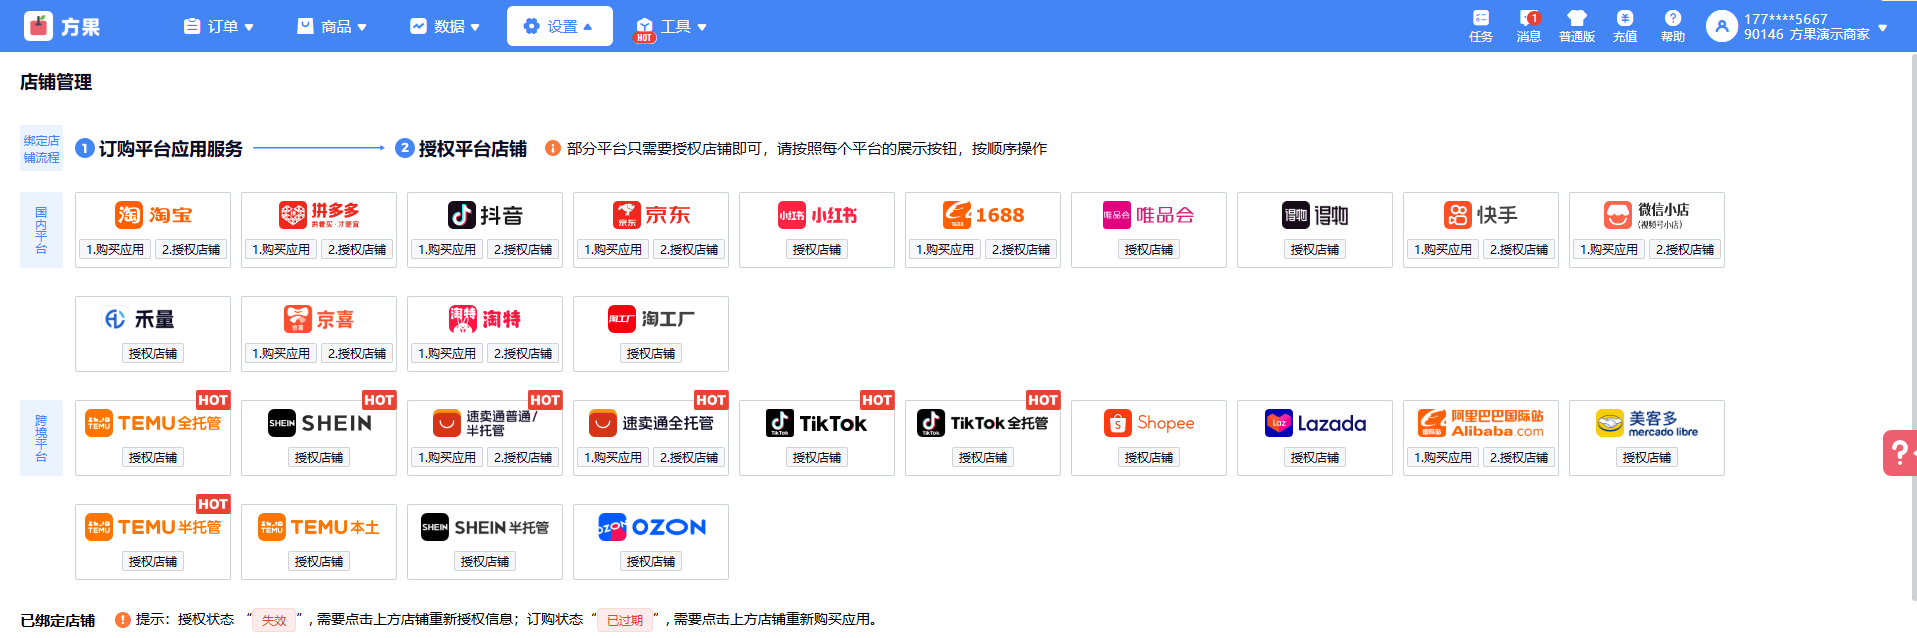Click 1.购买应用 under 京东
The width and height of the screenshot is (1917, 638).
tap(613, 249)
